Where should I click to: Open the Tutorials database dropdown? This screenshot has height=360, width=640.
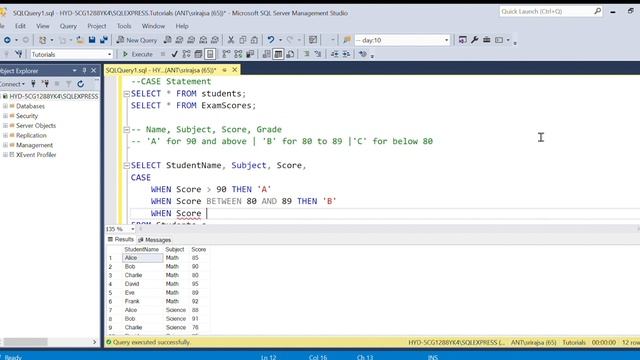(x=109, y=54)
